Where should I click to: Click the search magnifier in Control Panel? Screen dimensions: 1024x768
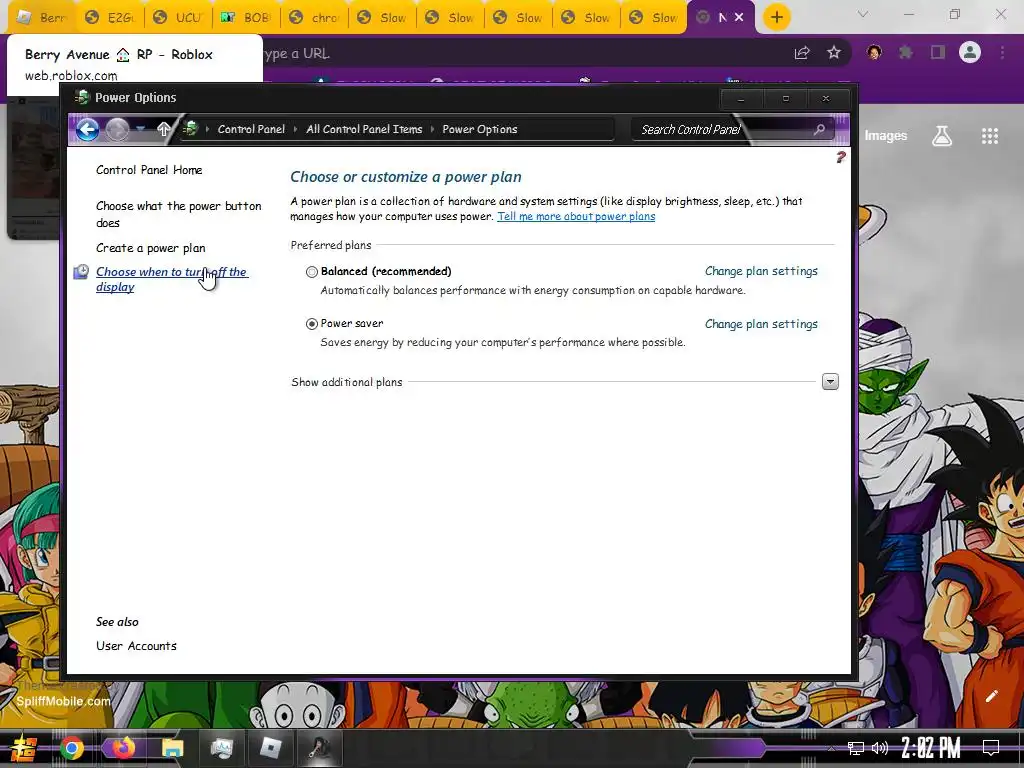(x=819, y=129)
